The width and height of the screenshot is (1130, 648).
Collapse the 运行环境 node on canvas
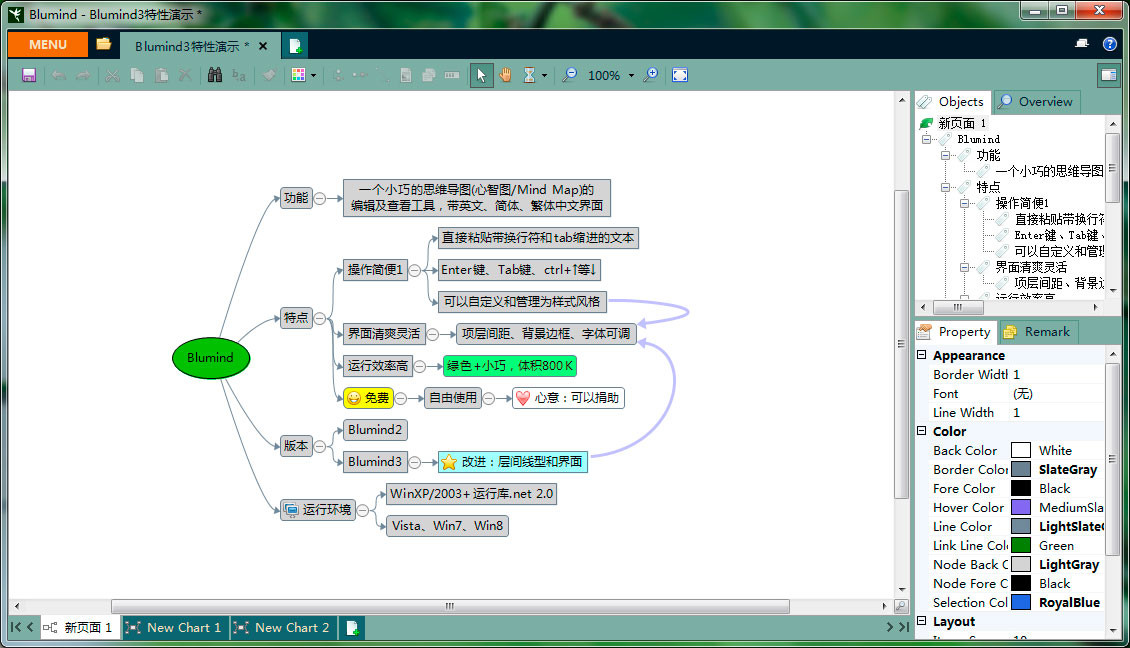coord(363,510)
